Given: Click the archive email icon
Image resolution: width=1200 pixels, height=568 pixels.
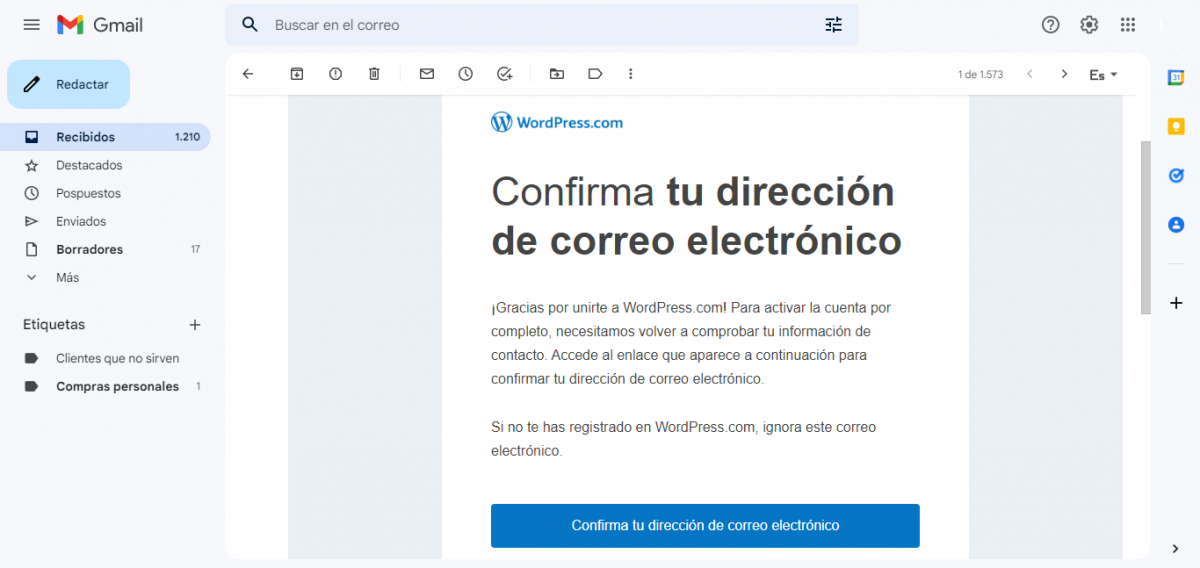Looking at the screenshot, I should (x=296, y=74).
